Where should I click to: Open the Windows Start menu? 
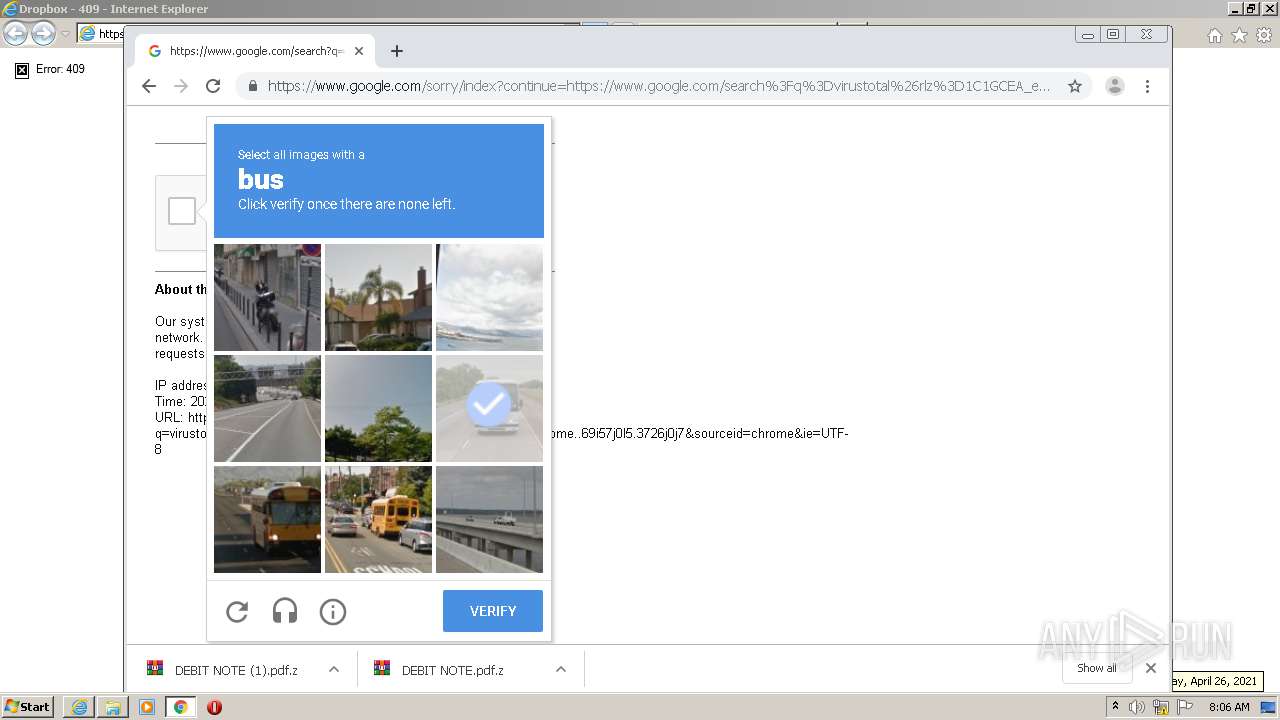[28, 707]
